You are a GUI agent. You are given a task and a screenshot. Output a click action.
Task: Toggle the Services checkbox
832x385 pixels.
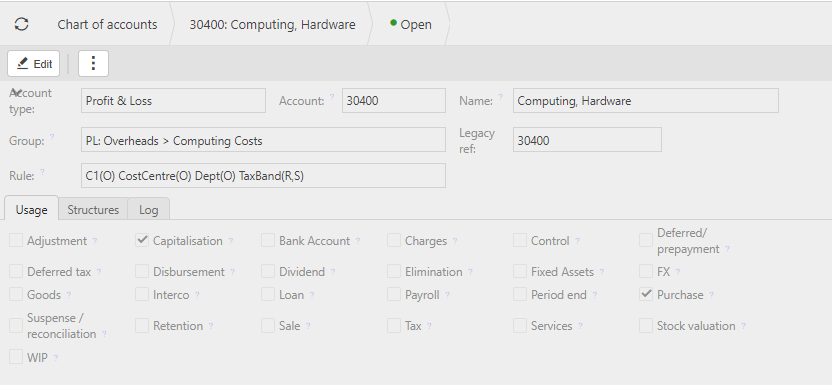(x=519, y=326)
